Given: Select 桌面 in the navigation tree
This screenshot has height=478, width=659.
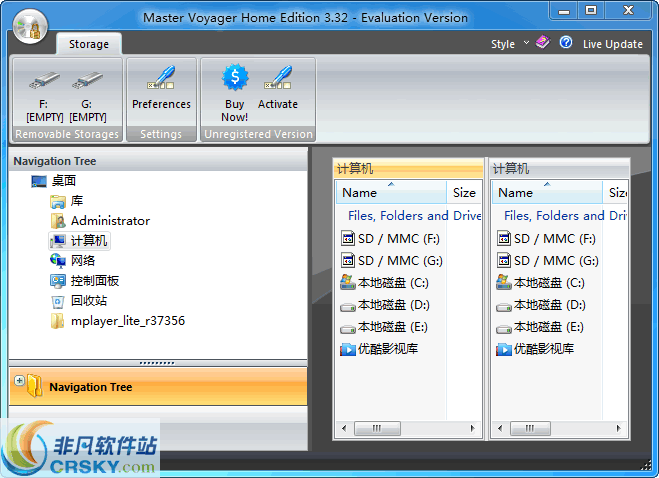Looking at the screenshot, I should pyautogui.click(x=63, y=181).
